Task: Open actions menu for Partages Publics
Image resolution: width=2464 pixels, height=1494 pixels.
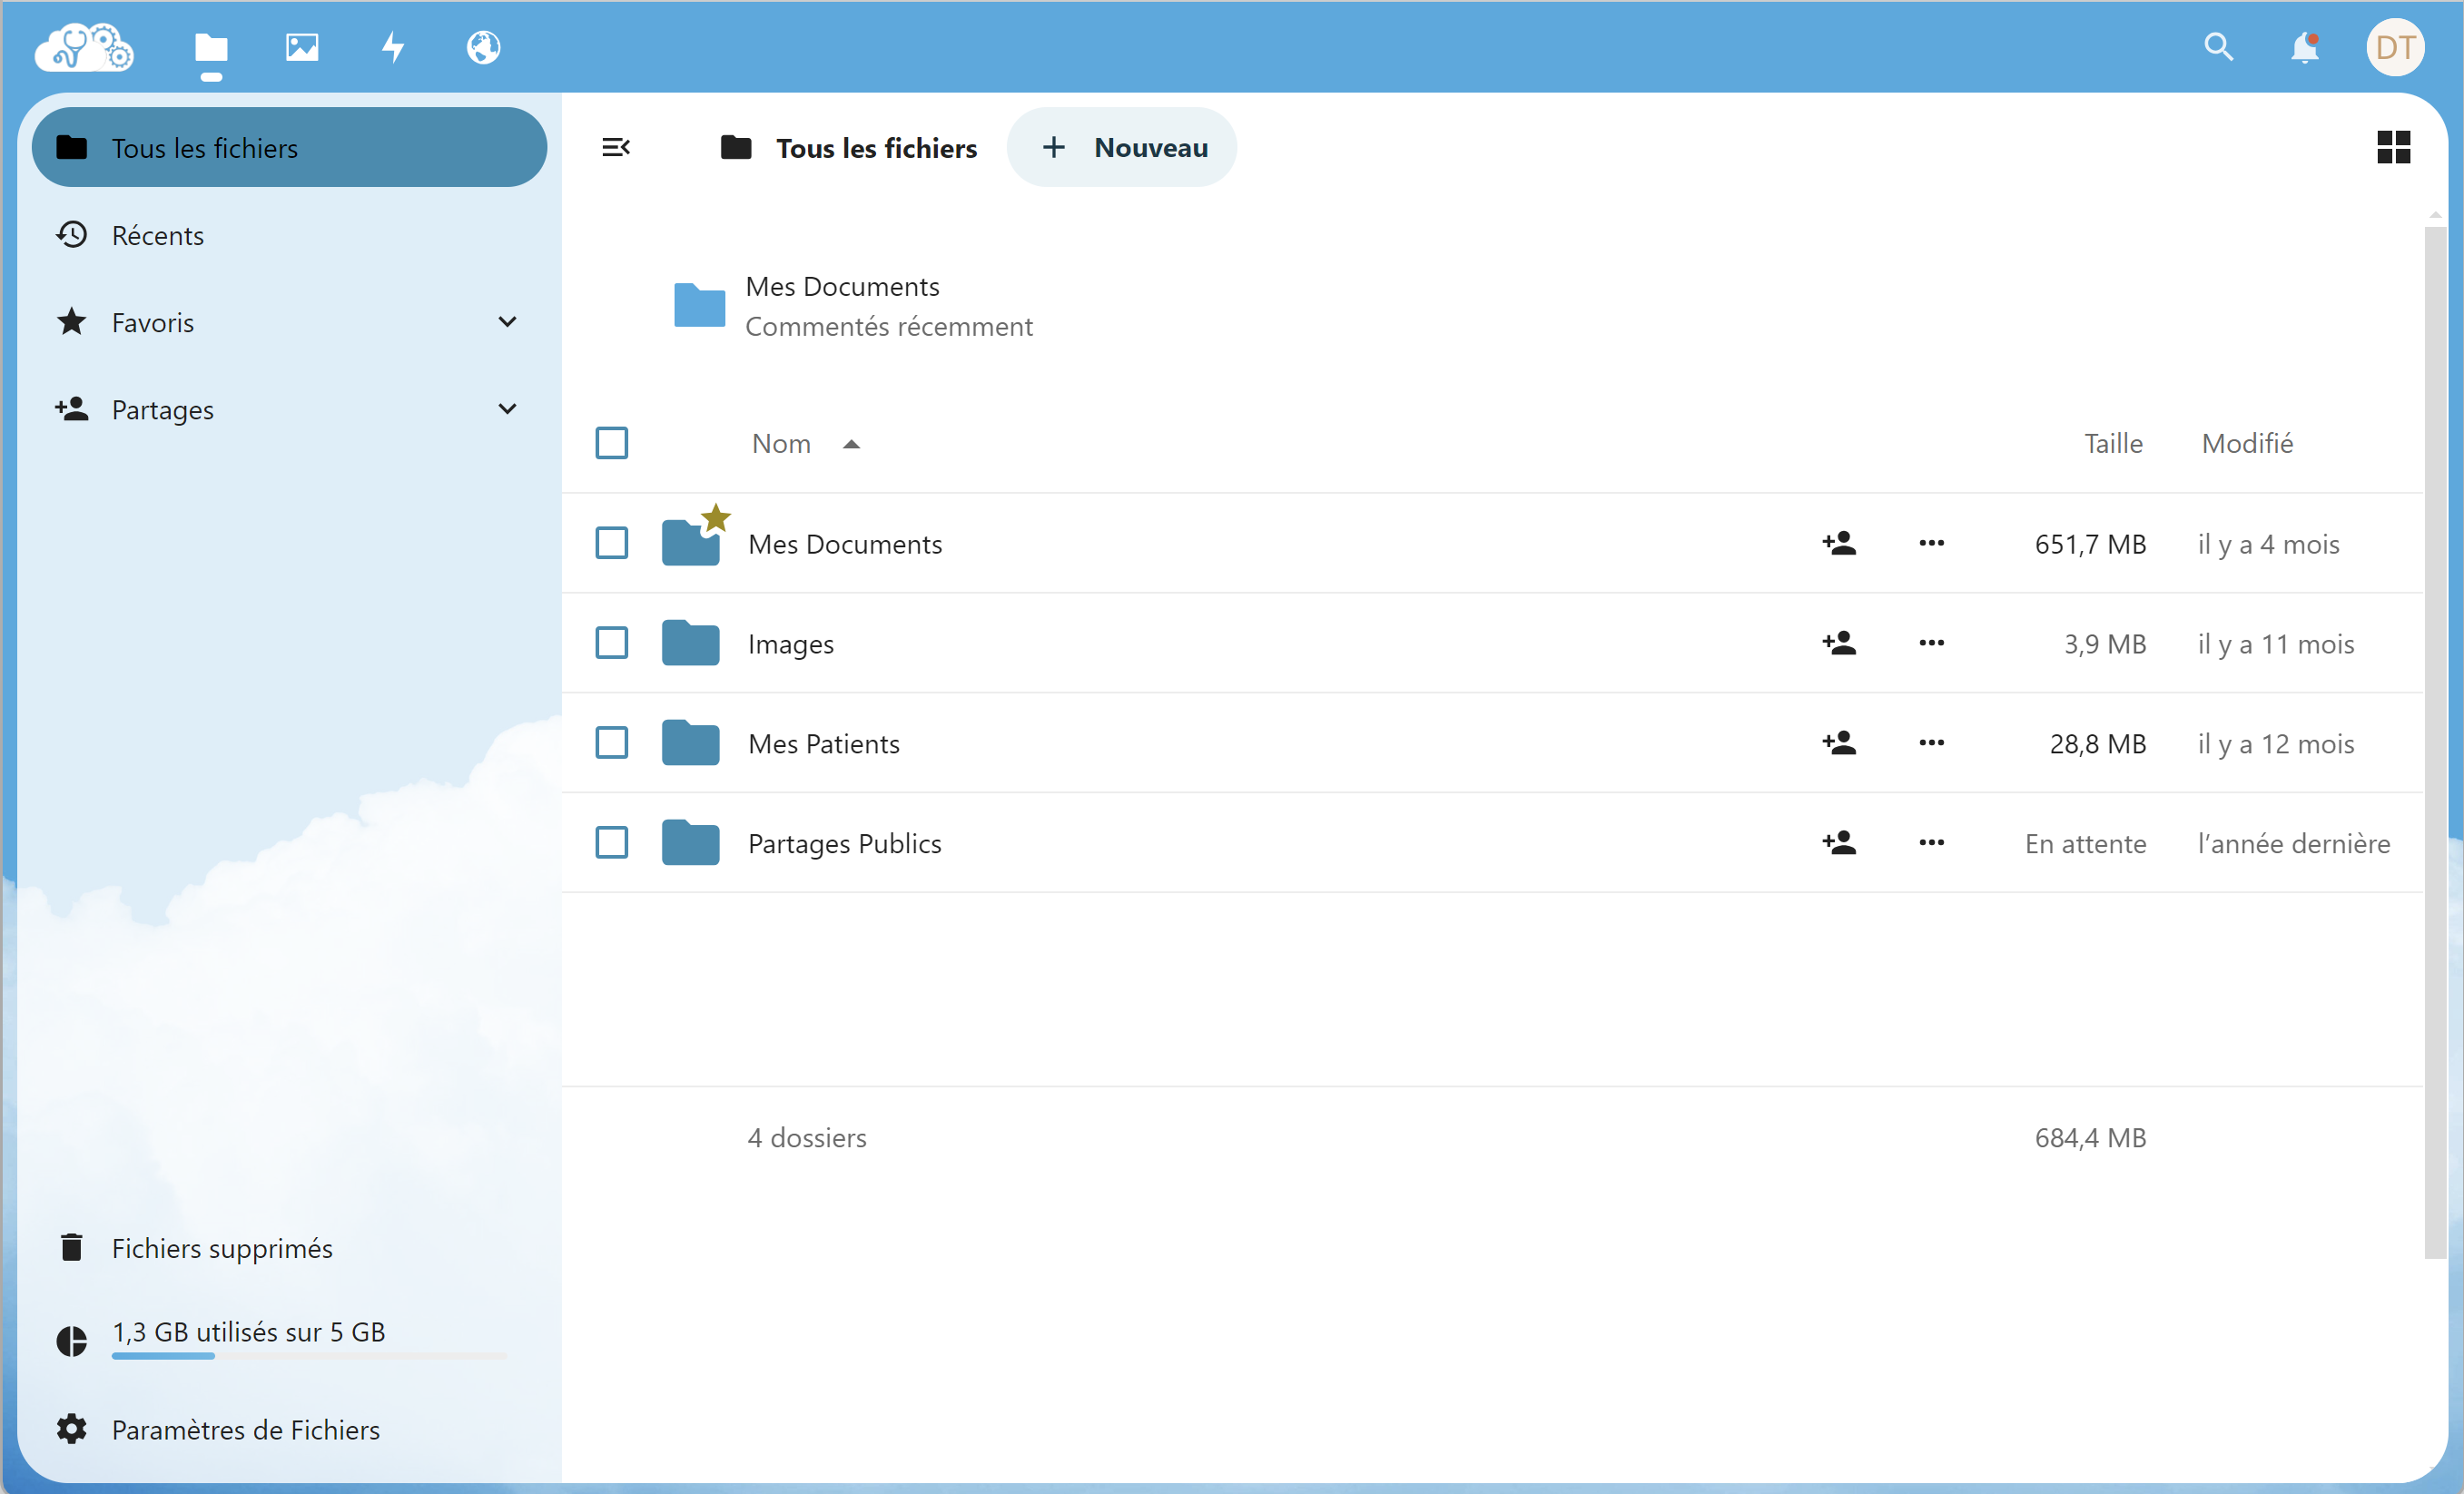Action: (1931, 843)
